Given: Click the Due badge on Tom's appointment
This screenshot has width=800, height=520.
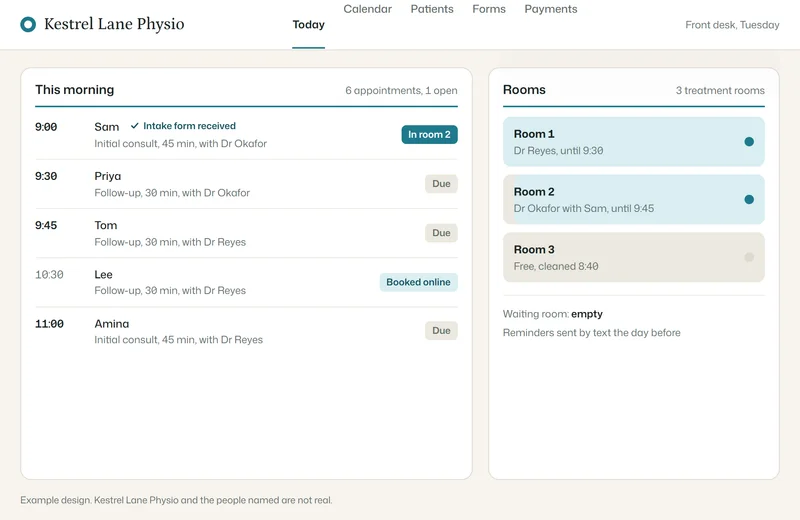Looking at the screenshot, I should (441, 233).
